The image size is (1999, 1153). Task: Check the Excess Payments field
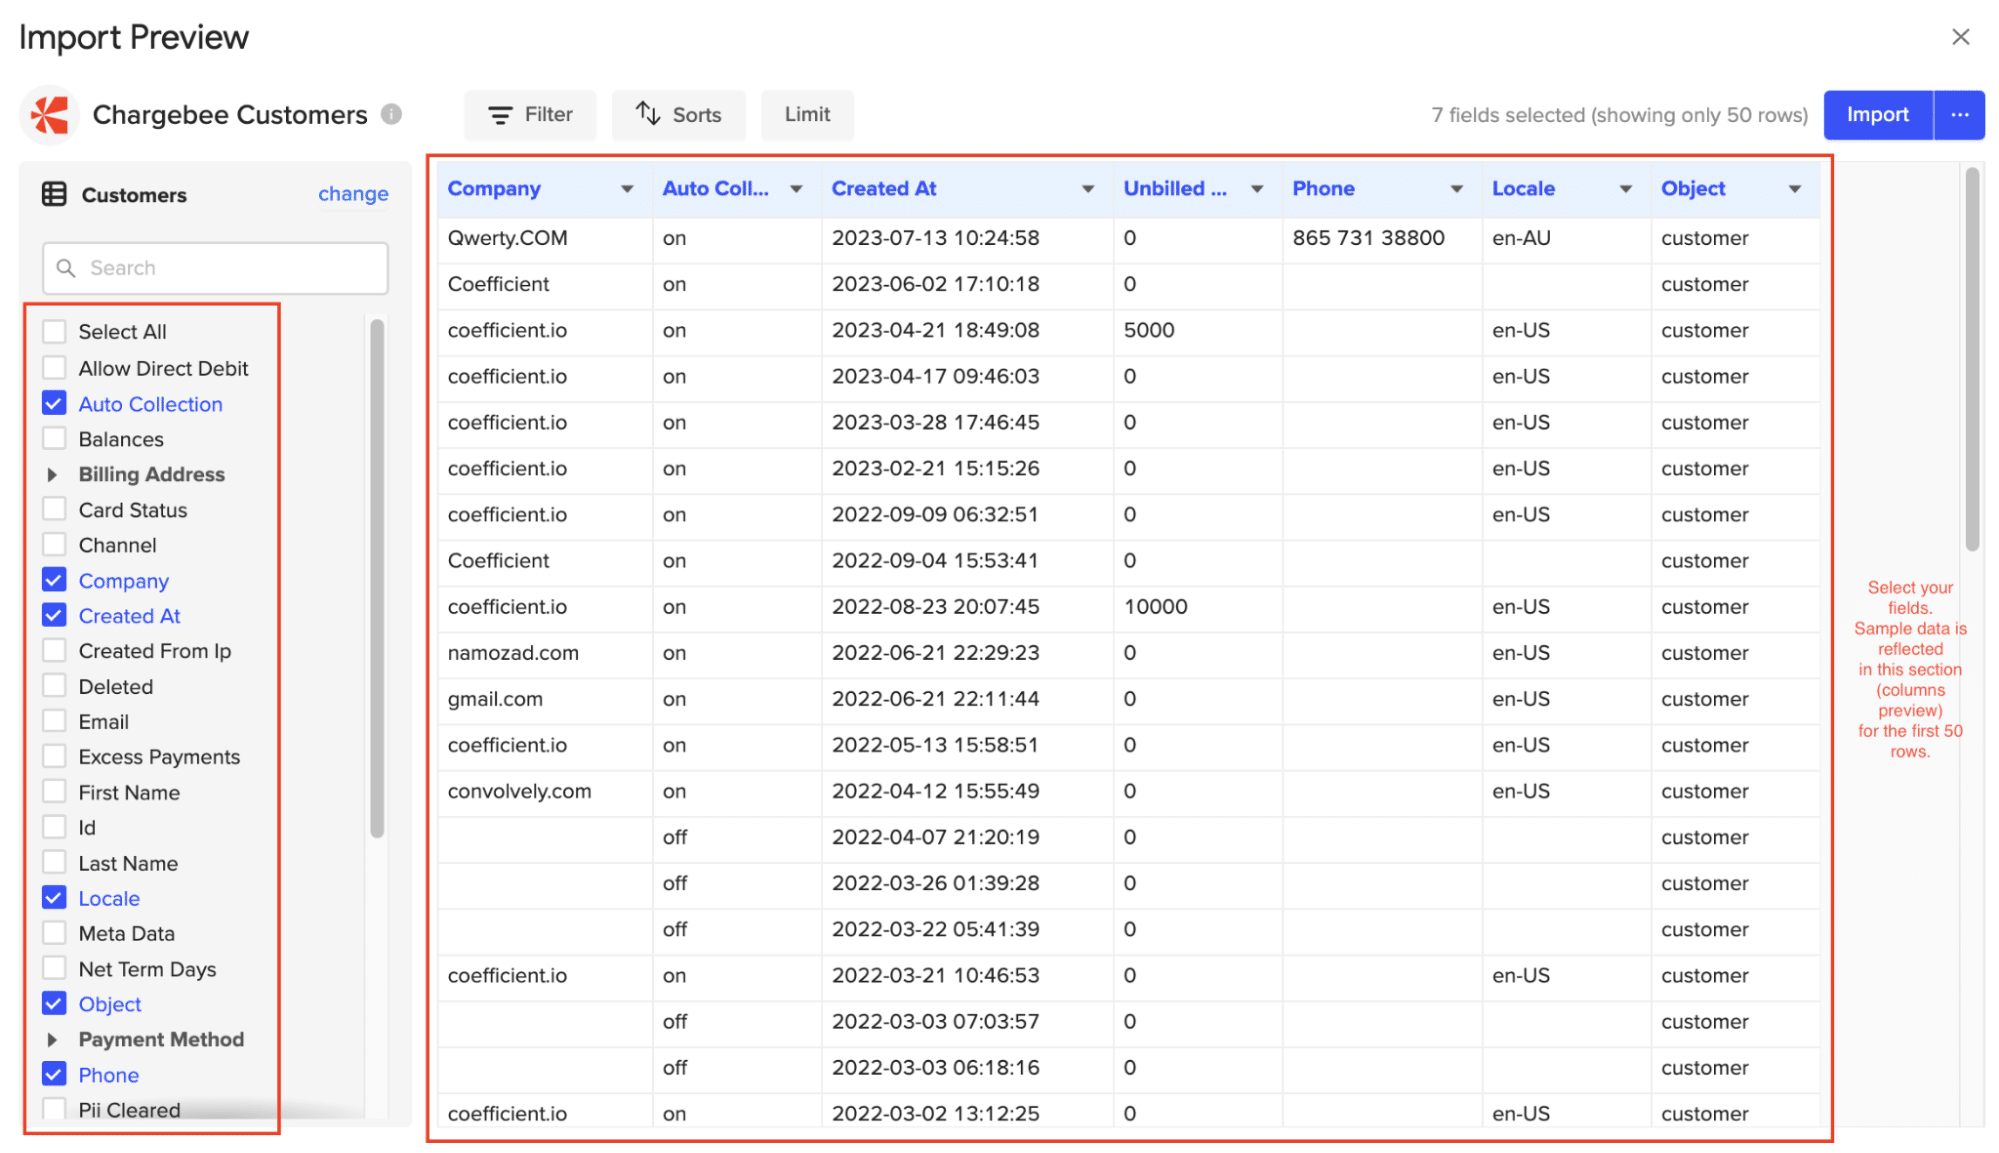coord(54,757)
